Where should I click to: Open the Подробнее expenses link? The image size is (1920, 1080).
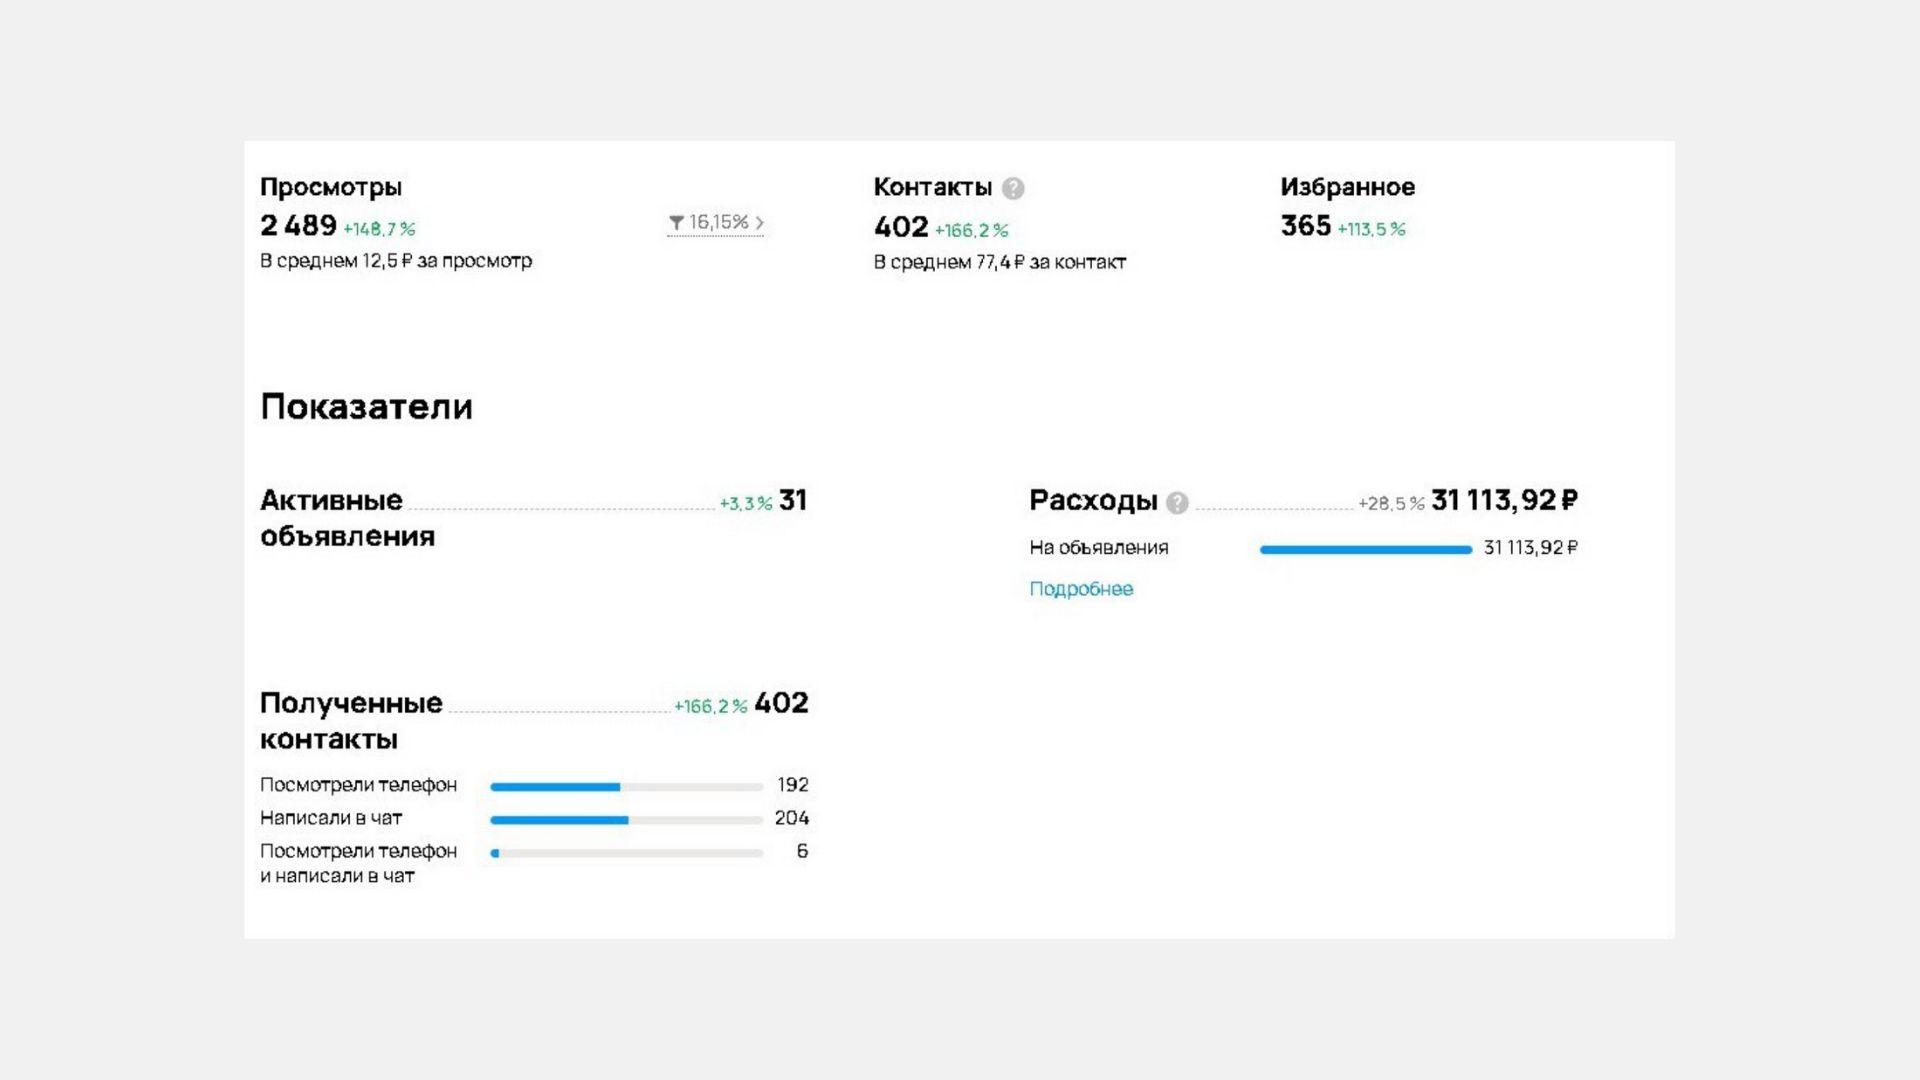[x=1081, y=589]
